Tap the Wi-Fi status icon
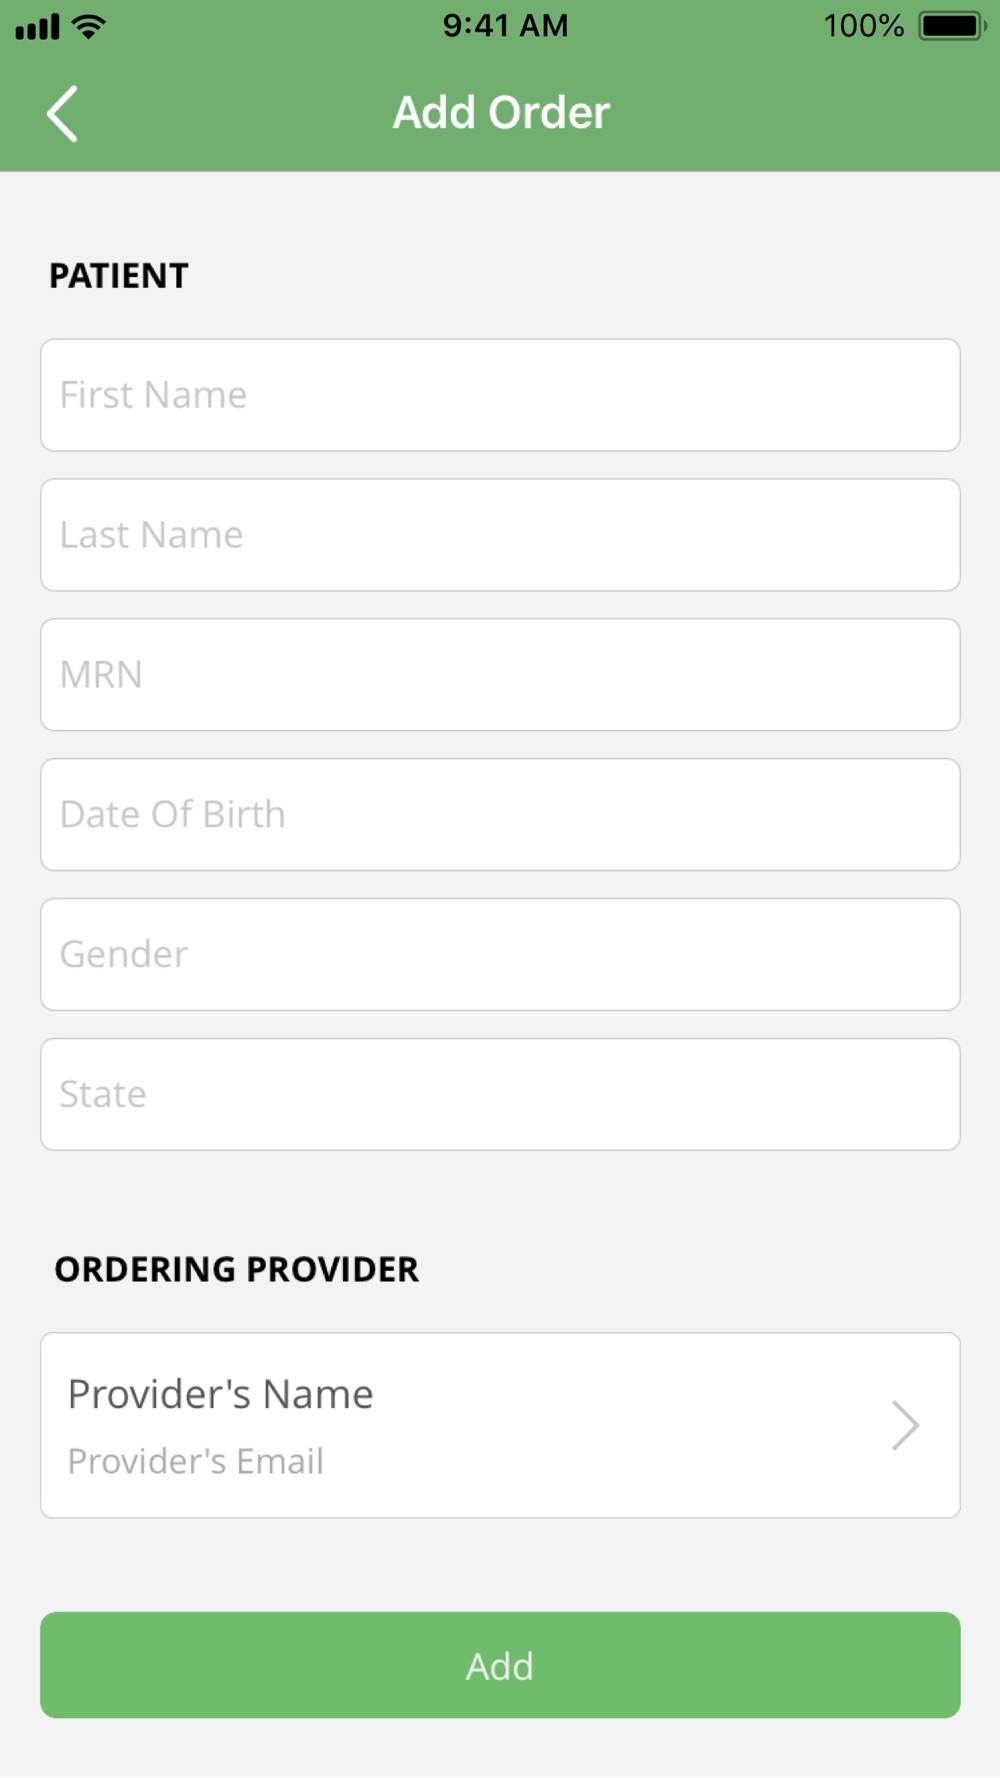1000x1778 pixels. click(89, 27)
